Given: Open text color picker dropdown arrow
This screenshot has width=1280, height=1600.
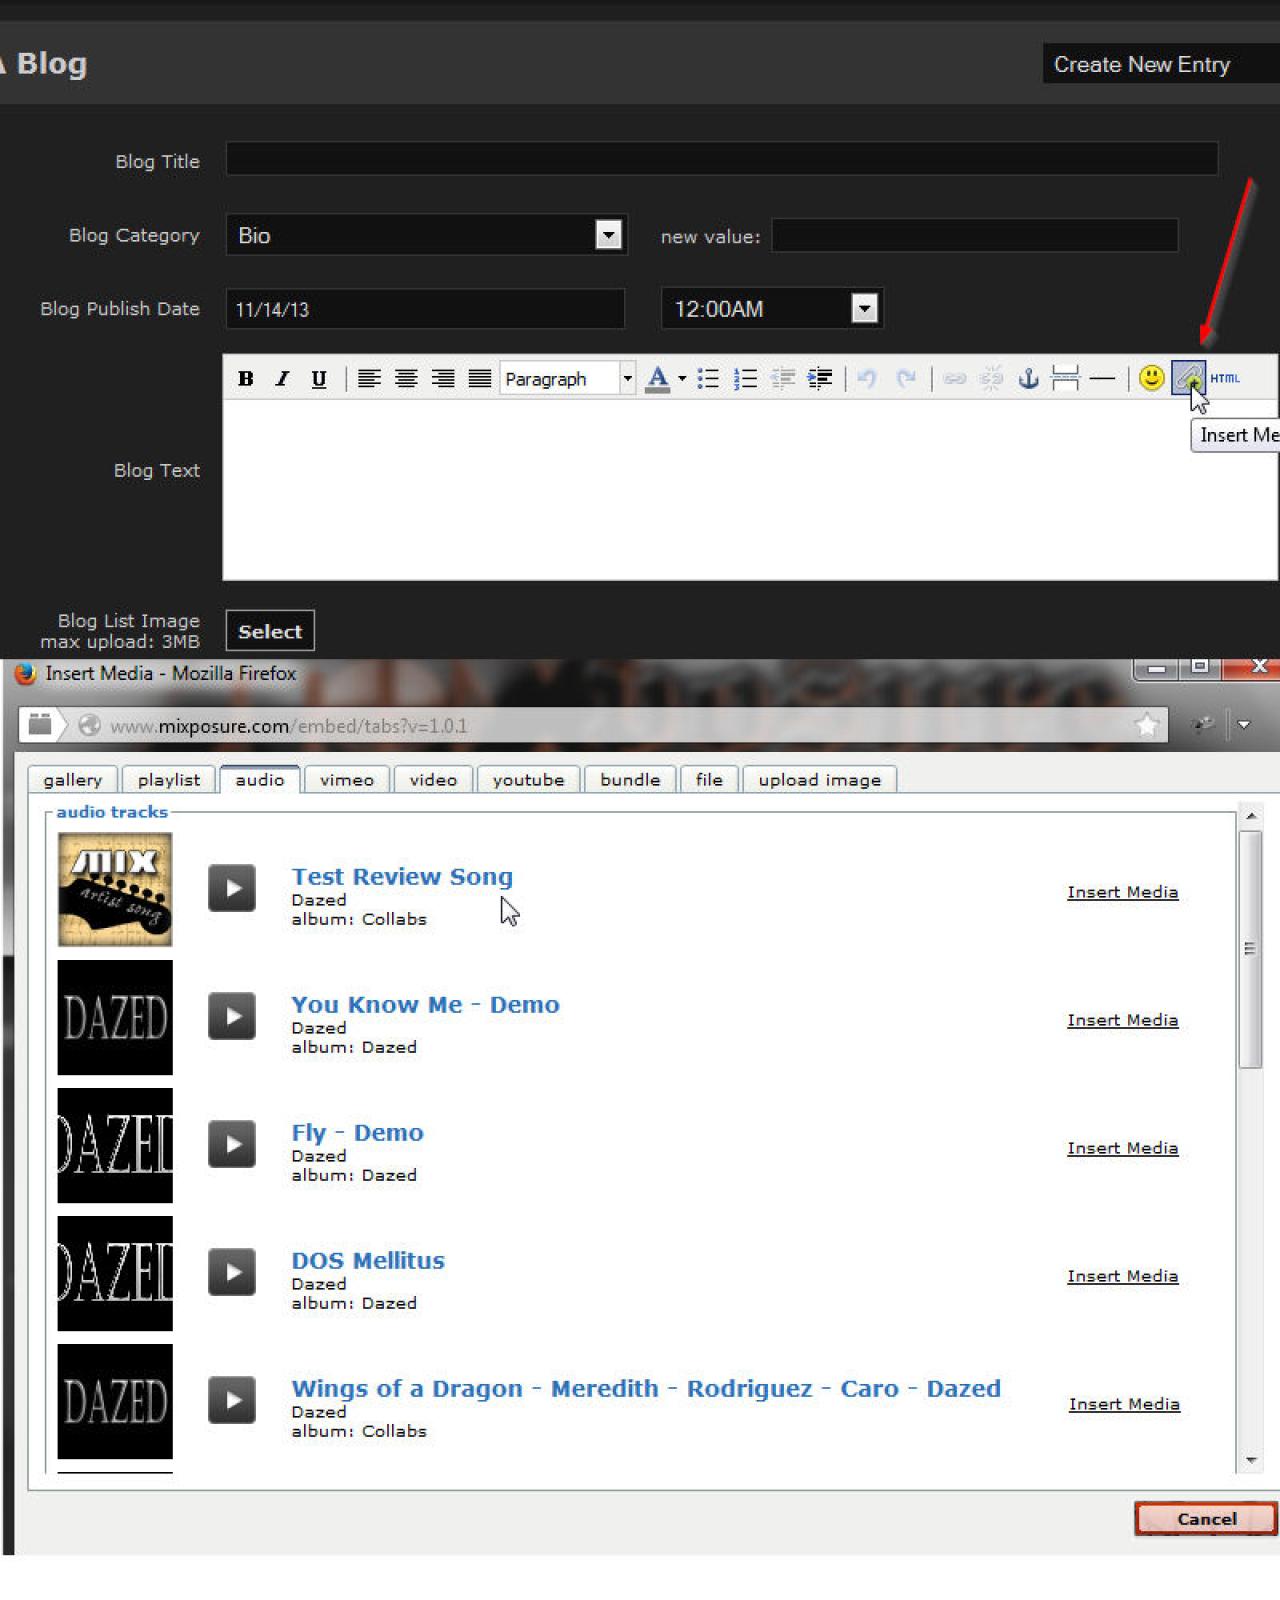Looking at the screenshot, I should tap(682, 379).
